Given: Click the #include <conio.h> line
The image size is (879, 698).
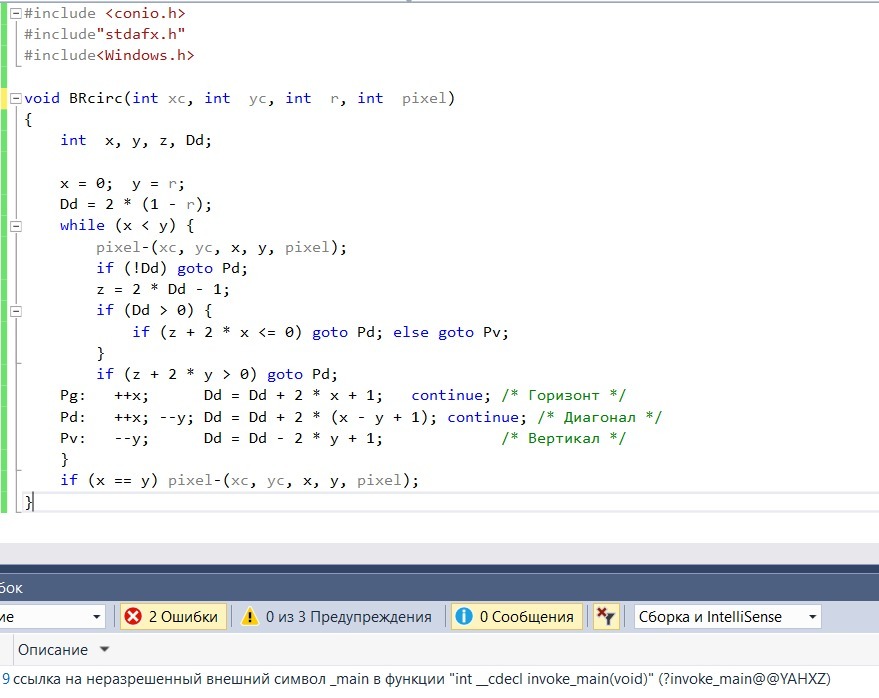Looking at the screenshot, I should click(105, 13).
